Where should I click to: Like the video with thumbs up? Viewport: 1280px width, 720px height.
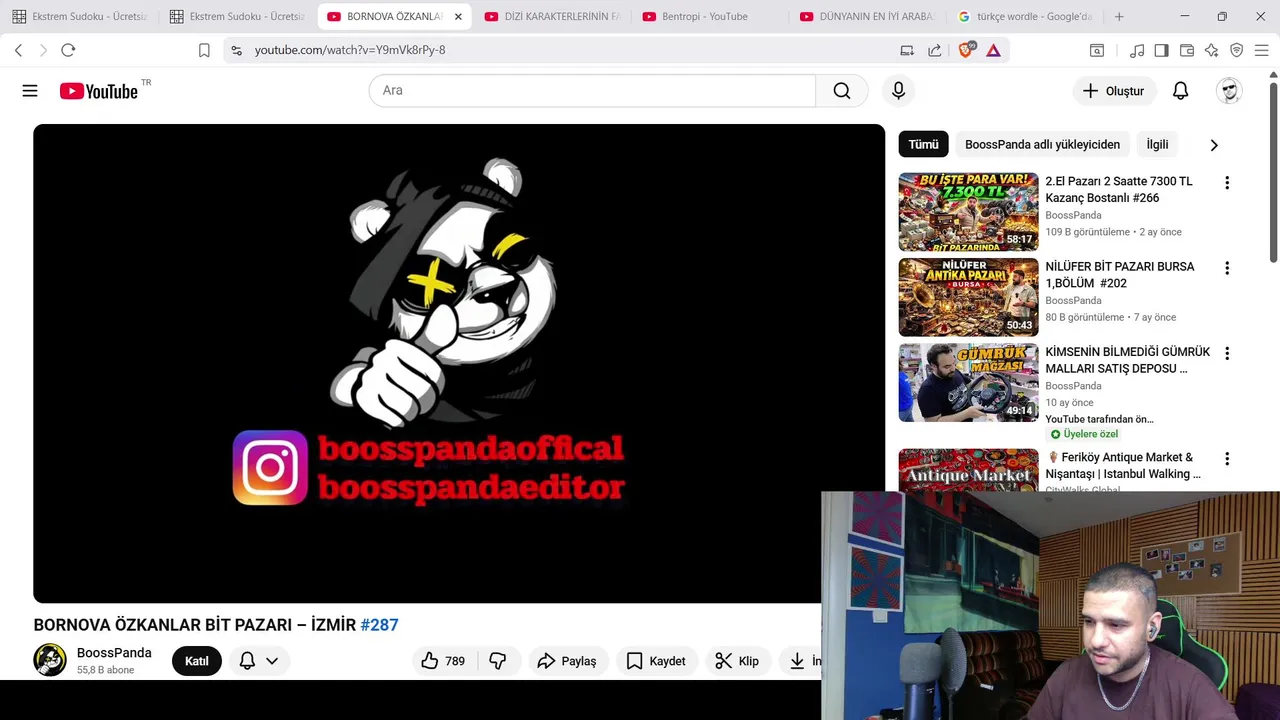pos(443,661)
